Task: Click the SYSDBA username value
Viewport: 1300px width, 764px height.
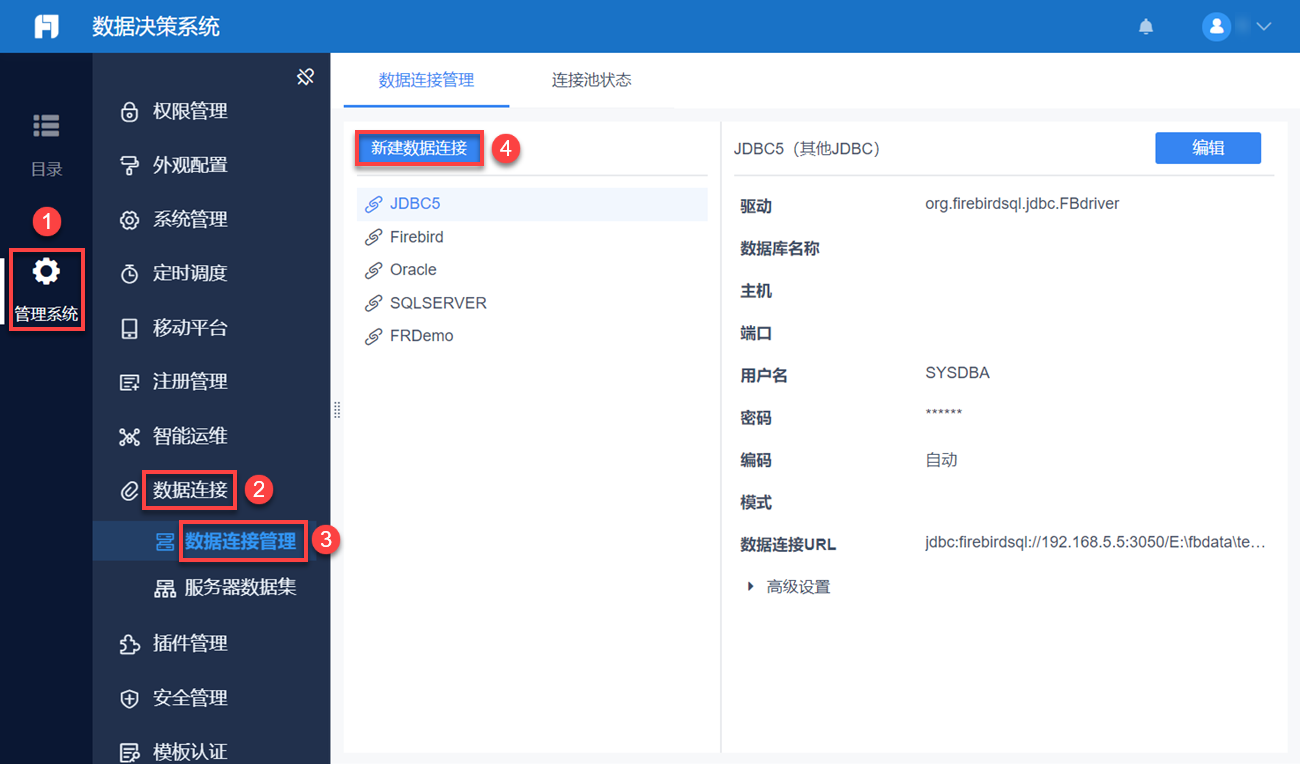Action: (957, 373)
